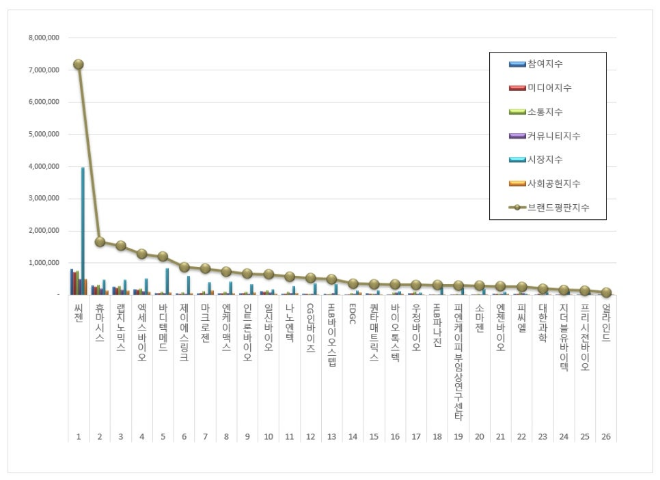The width and height of the screenshot is (660, 480).
Task: Click the 미디어지수 red legend marker
Action: [517, 88]
